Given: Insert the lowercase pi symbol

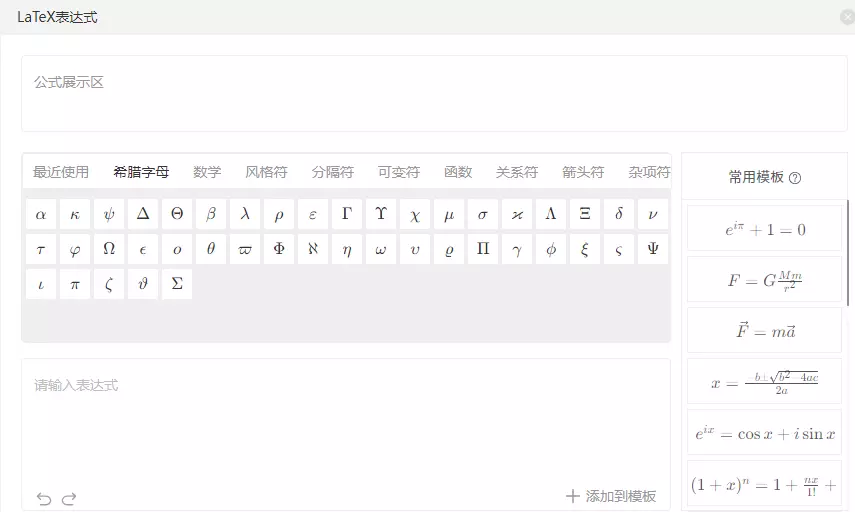Looking at the screenshot, I should [x=75, y=284].
